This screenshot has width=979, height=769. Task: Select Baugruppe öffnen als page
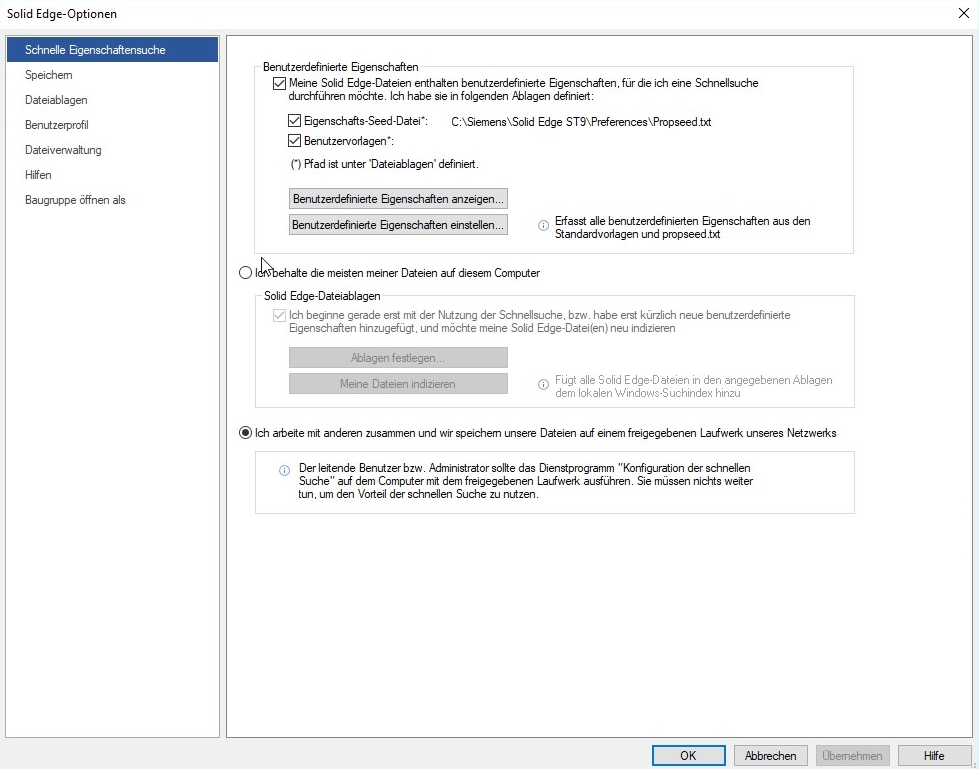[75, 200]
